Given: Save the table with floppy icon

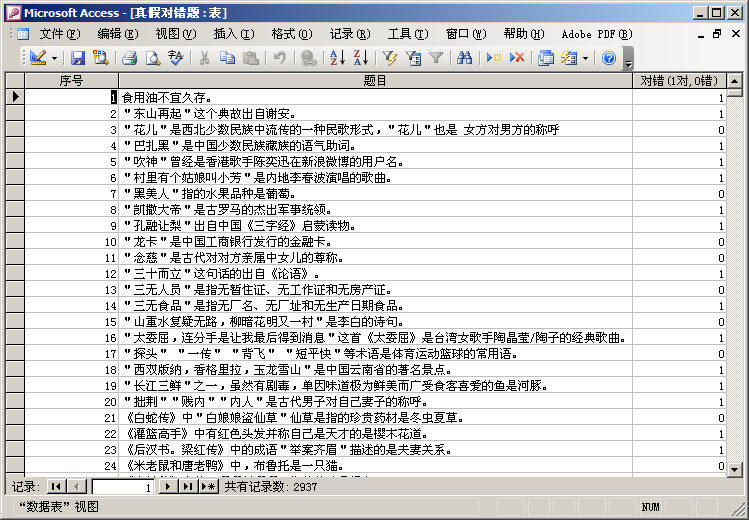Looking at the screenshot, I should [x=78, y=58].
